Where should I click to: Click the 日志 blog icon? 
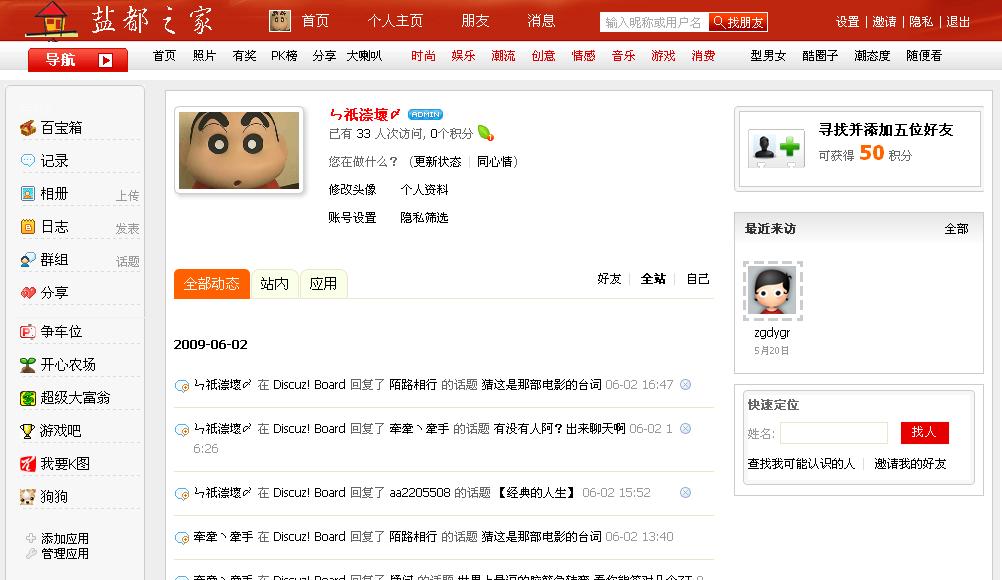click(x=27, y=226)
